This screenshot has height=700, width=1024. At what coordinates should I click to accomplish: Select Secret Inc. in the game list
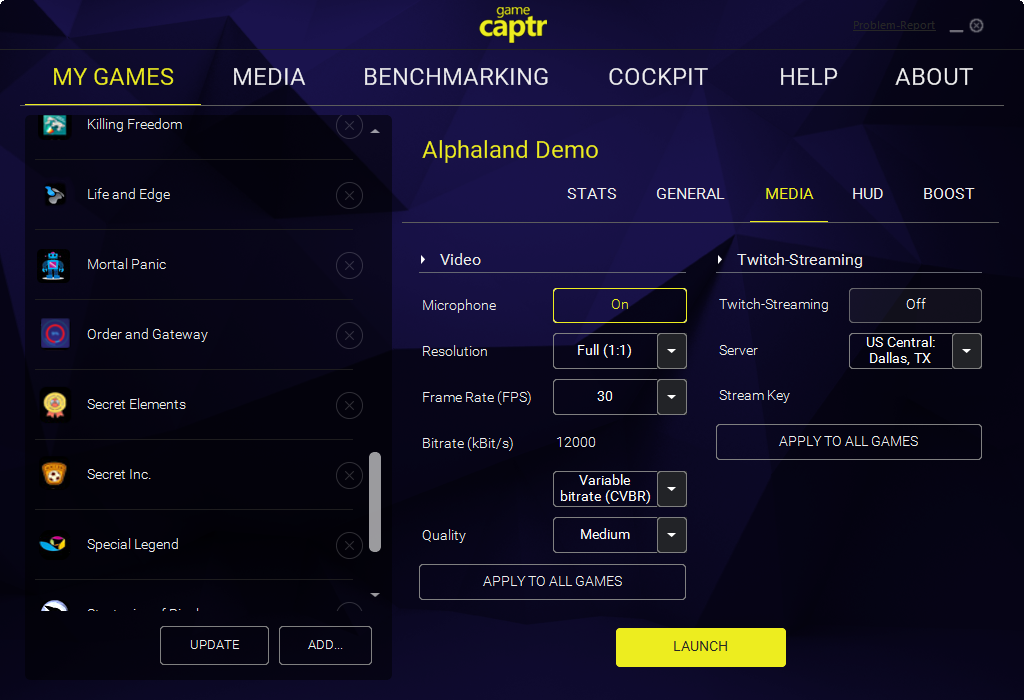point(194,475)
